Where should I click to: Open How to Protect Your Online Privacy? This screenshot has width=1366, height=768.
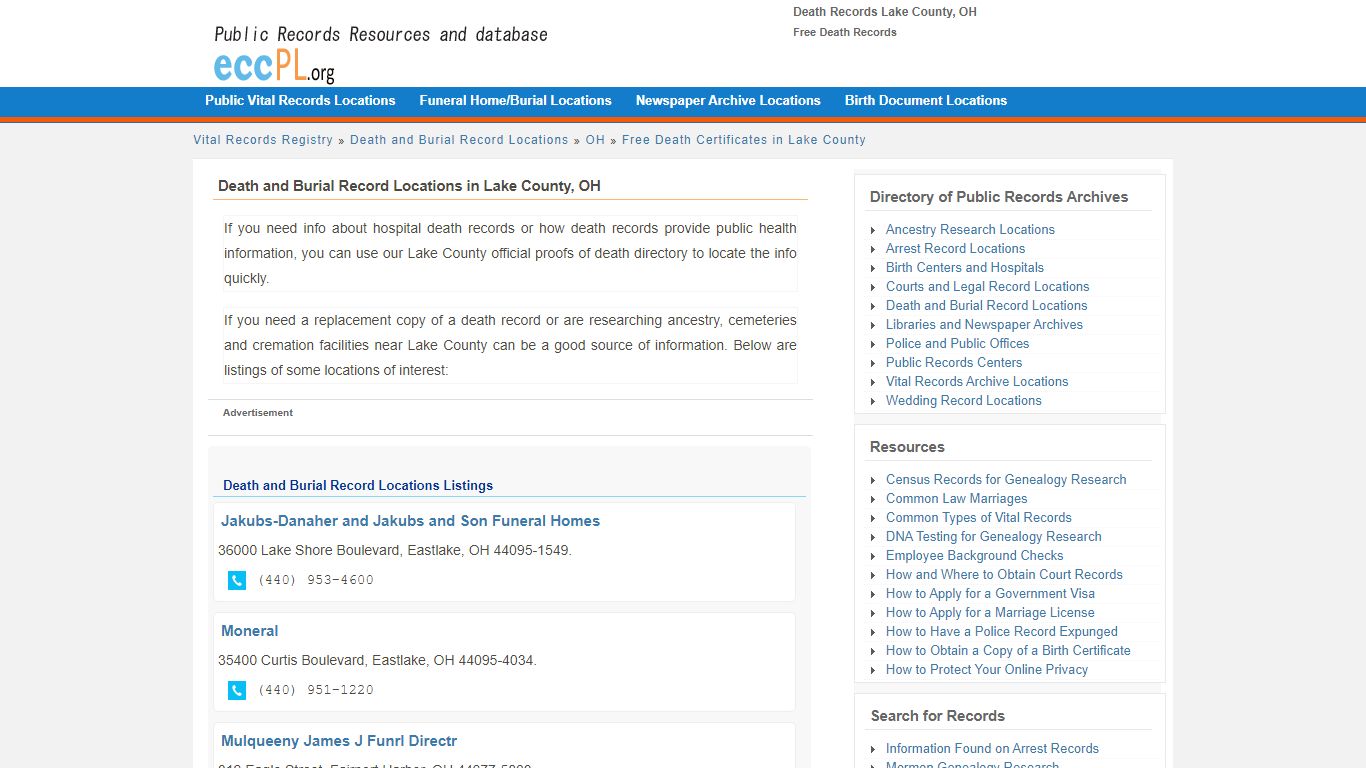pyautogui.click(x=987, y=669)
